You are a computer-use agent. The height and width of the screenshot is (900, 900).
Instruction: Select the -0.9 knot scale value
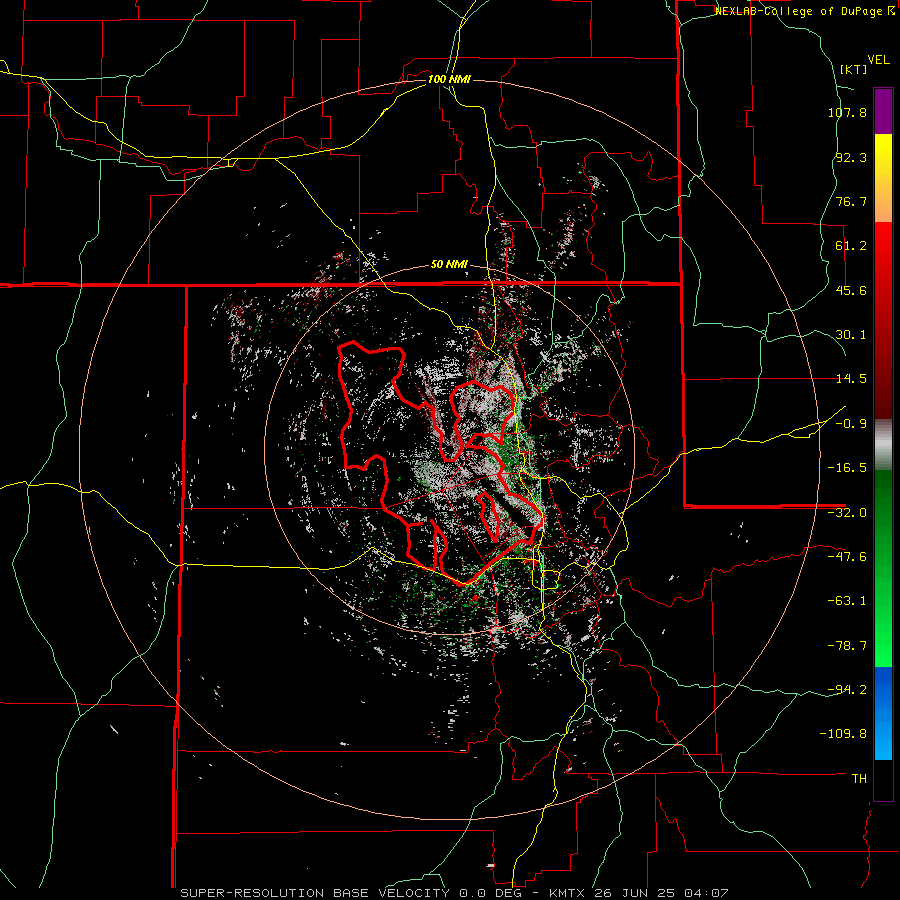pyautogui.click(x=851, y=424)
